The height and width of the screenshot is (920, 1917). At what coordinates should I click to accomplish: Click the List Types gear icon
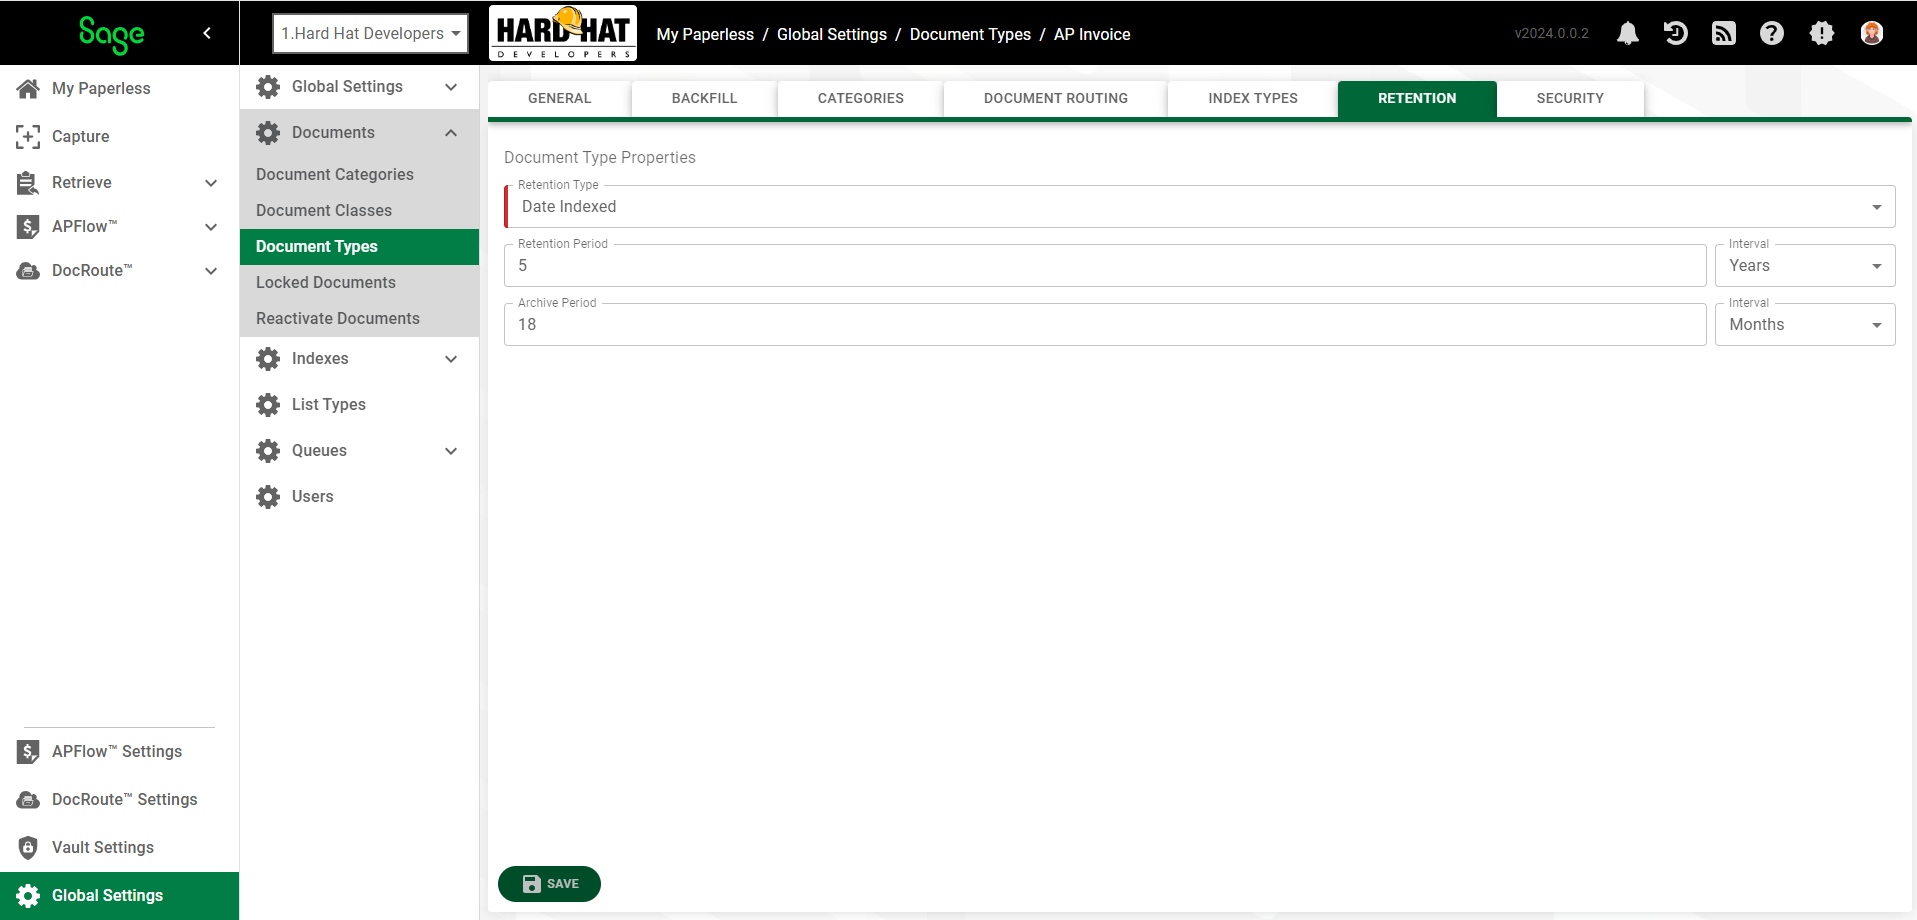(268, 404)
